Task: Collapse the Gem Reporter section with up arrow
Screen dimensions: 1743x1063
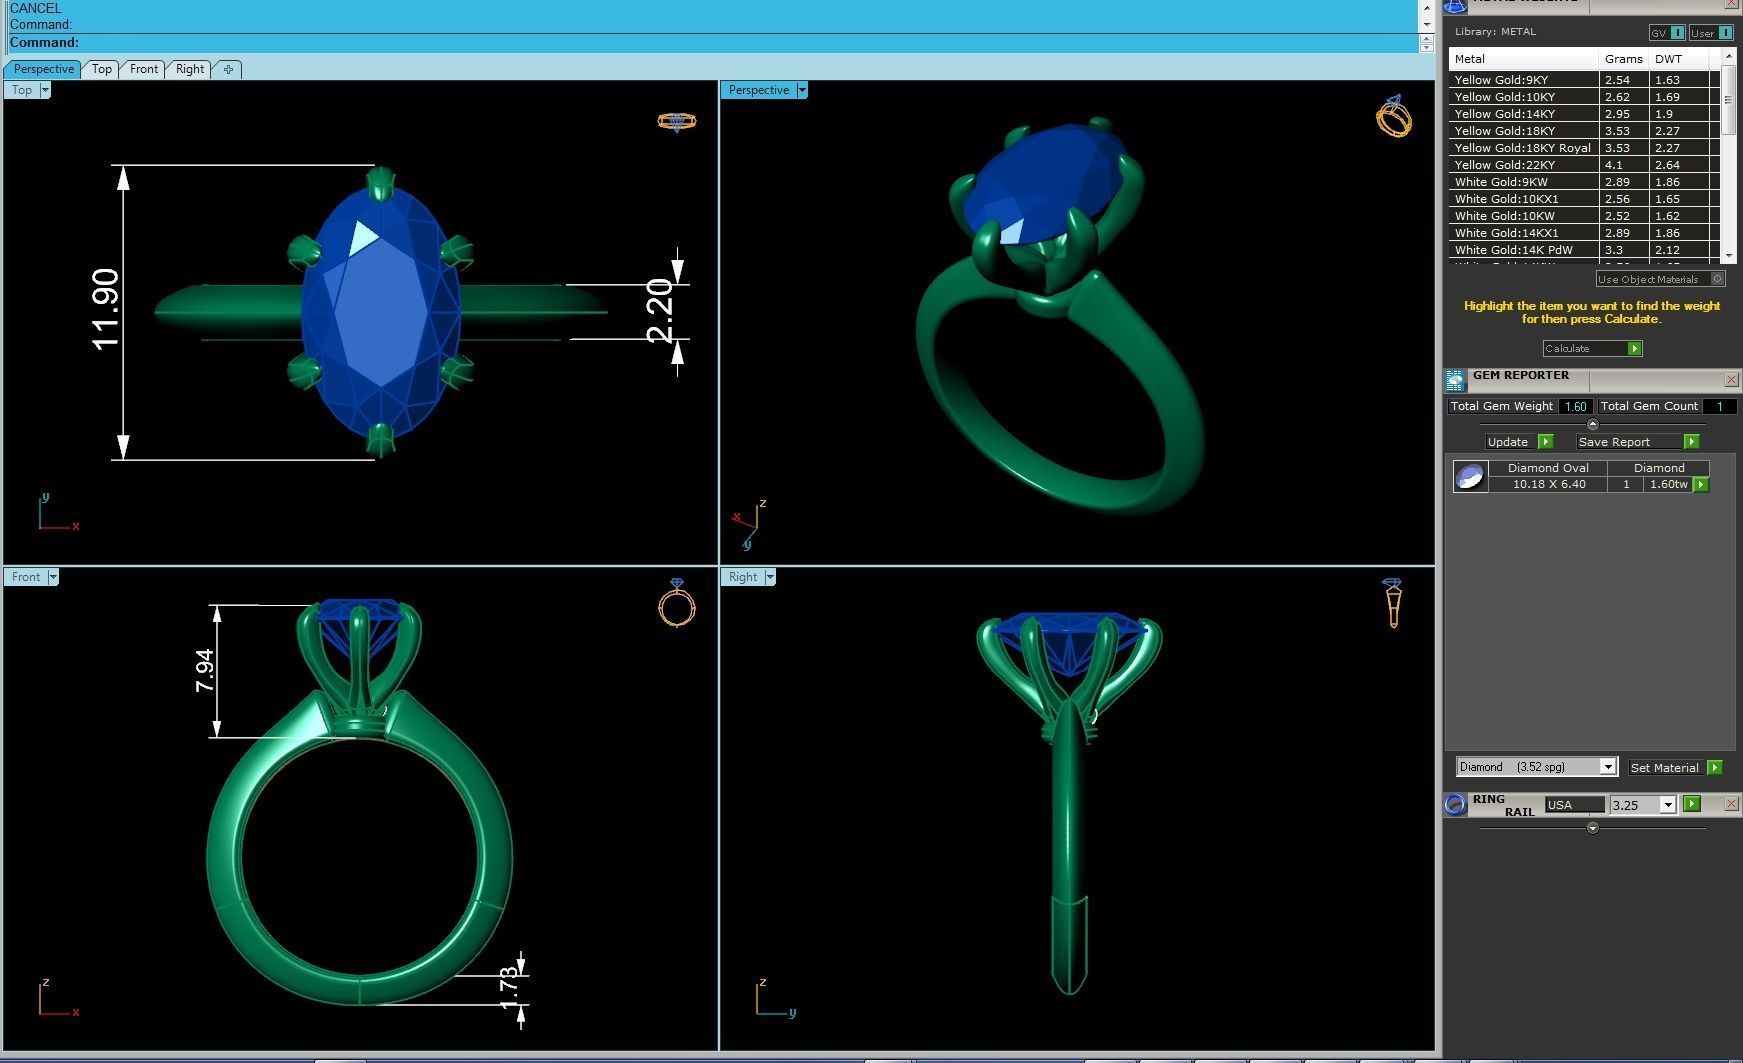Action: pos(1593,425)
